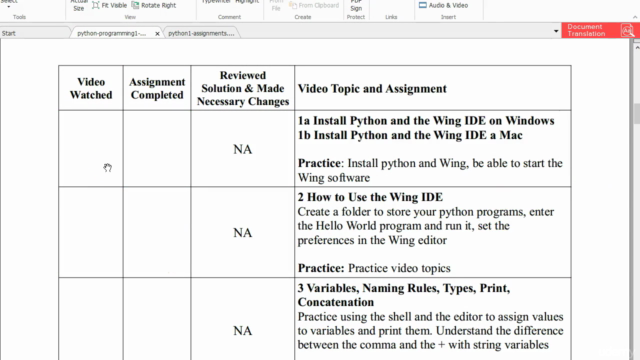Viewport: 640px width, 360px height.
Task: Collapse the ribbon with the chevron
Action: (635, 17)
